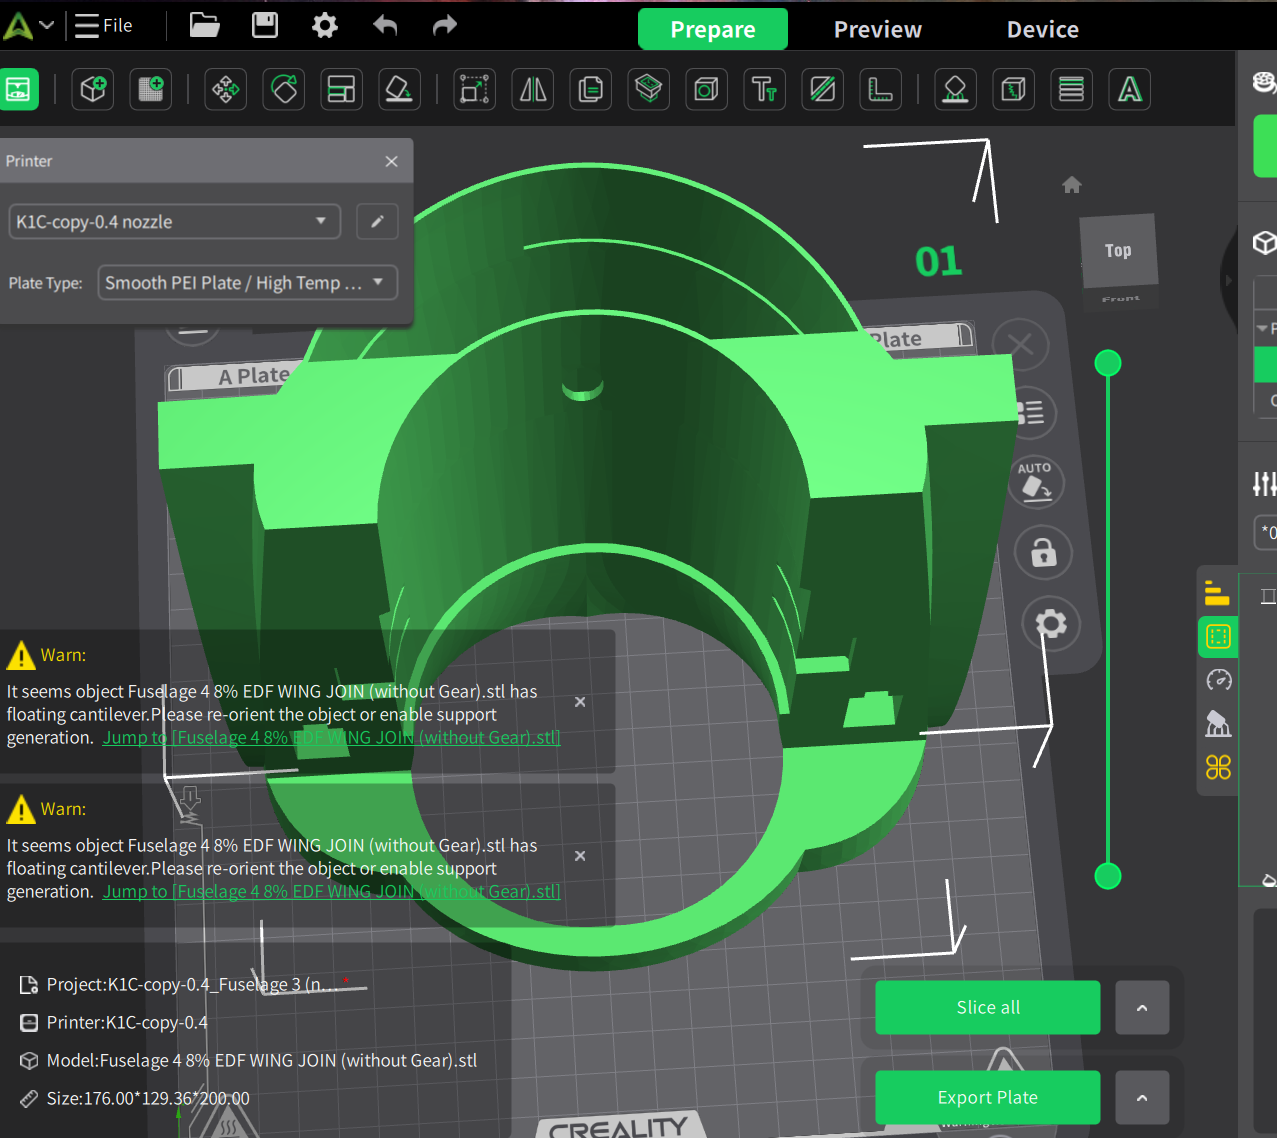
Task: Open the File menu
Action: (x=103, y=26)
